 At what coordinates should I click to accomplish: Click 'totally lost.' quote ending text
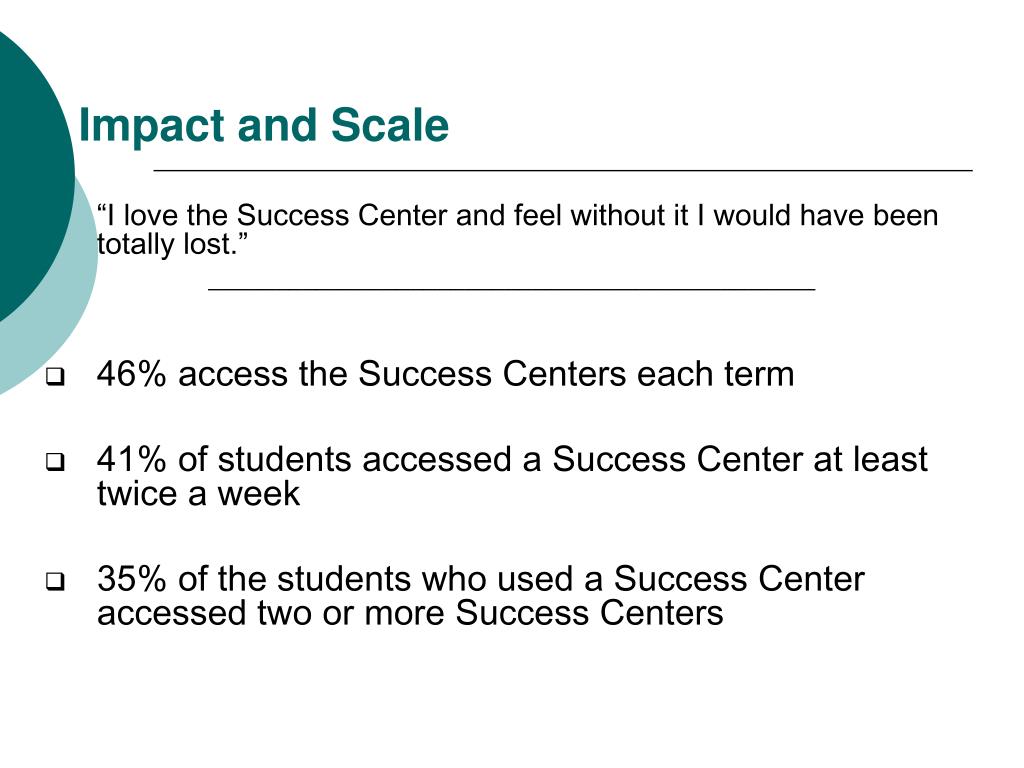[173, 244]
